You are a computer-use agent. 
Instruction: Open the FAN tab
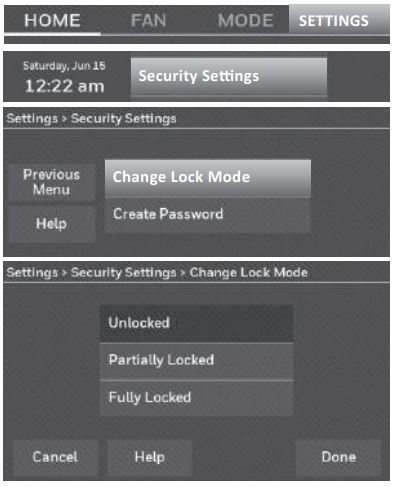tap(148, 20)
